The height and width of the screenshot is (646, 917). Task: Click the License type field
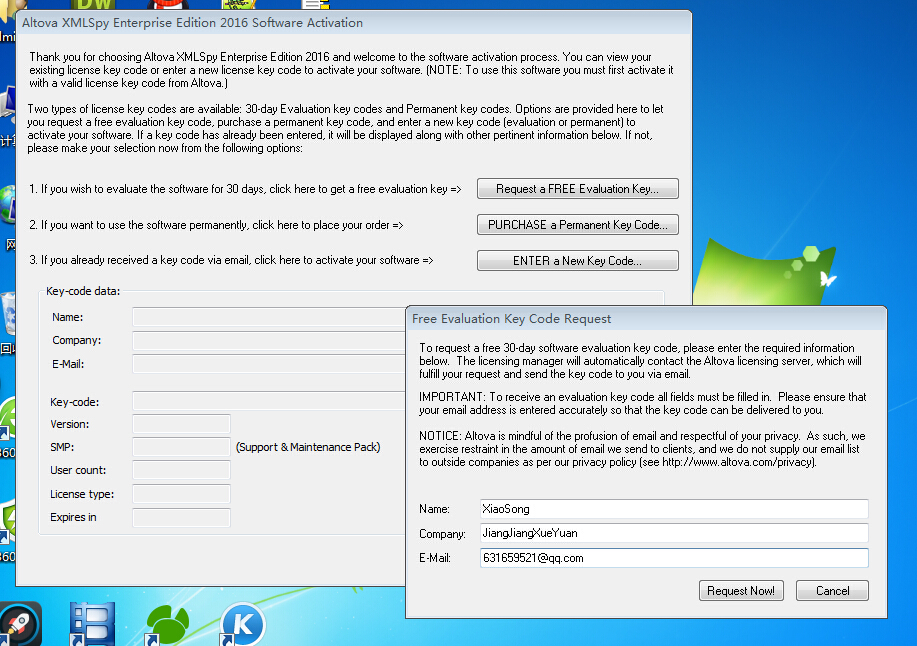pos(181,493)
